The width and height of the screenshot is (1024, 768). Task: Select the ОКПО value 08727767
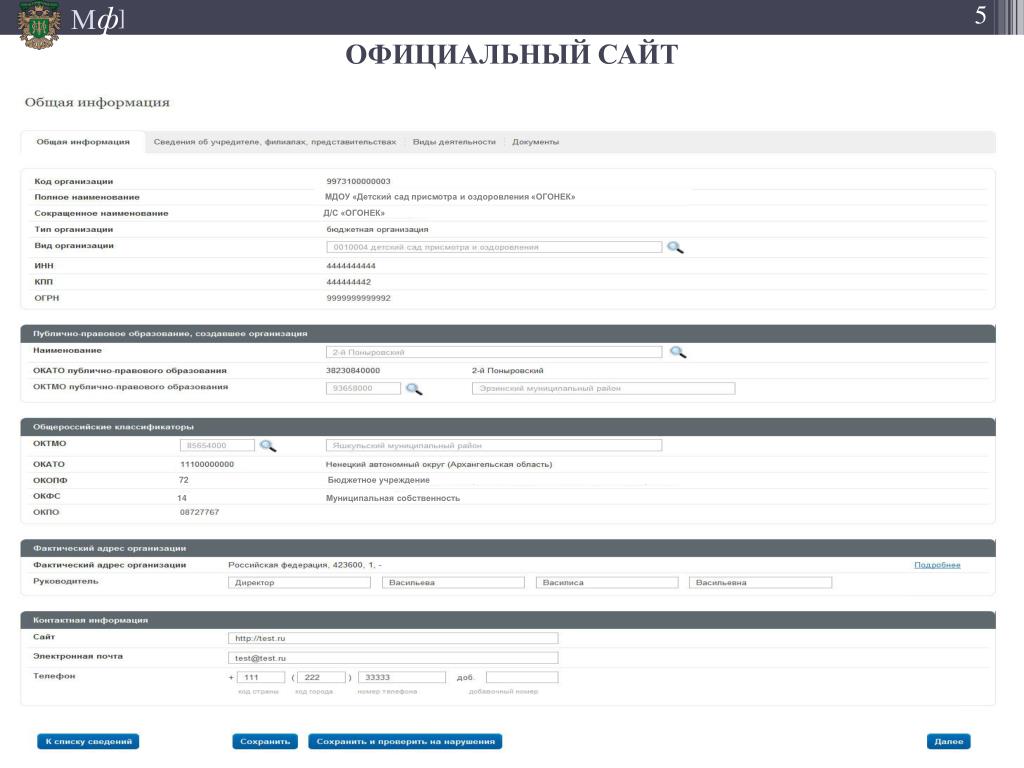point(200,512)
